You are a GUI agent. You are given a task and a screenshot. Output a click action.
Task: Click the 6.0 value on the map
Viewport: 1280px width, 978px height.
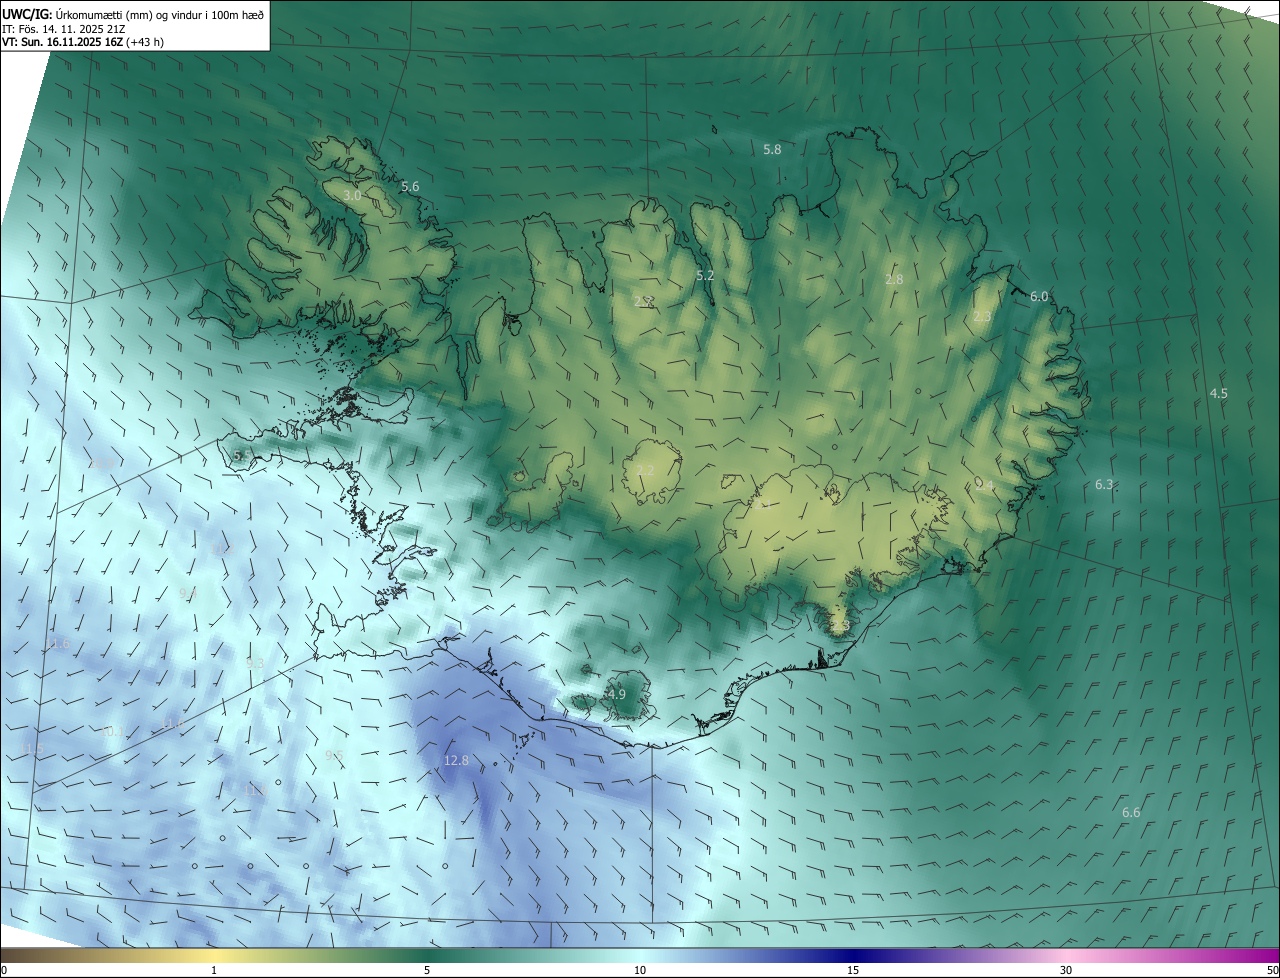coord(1039,296)
